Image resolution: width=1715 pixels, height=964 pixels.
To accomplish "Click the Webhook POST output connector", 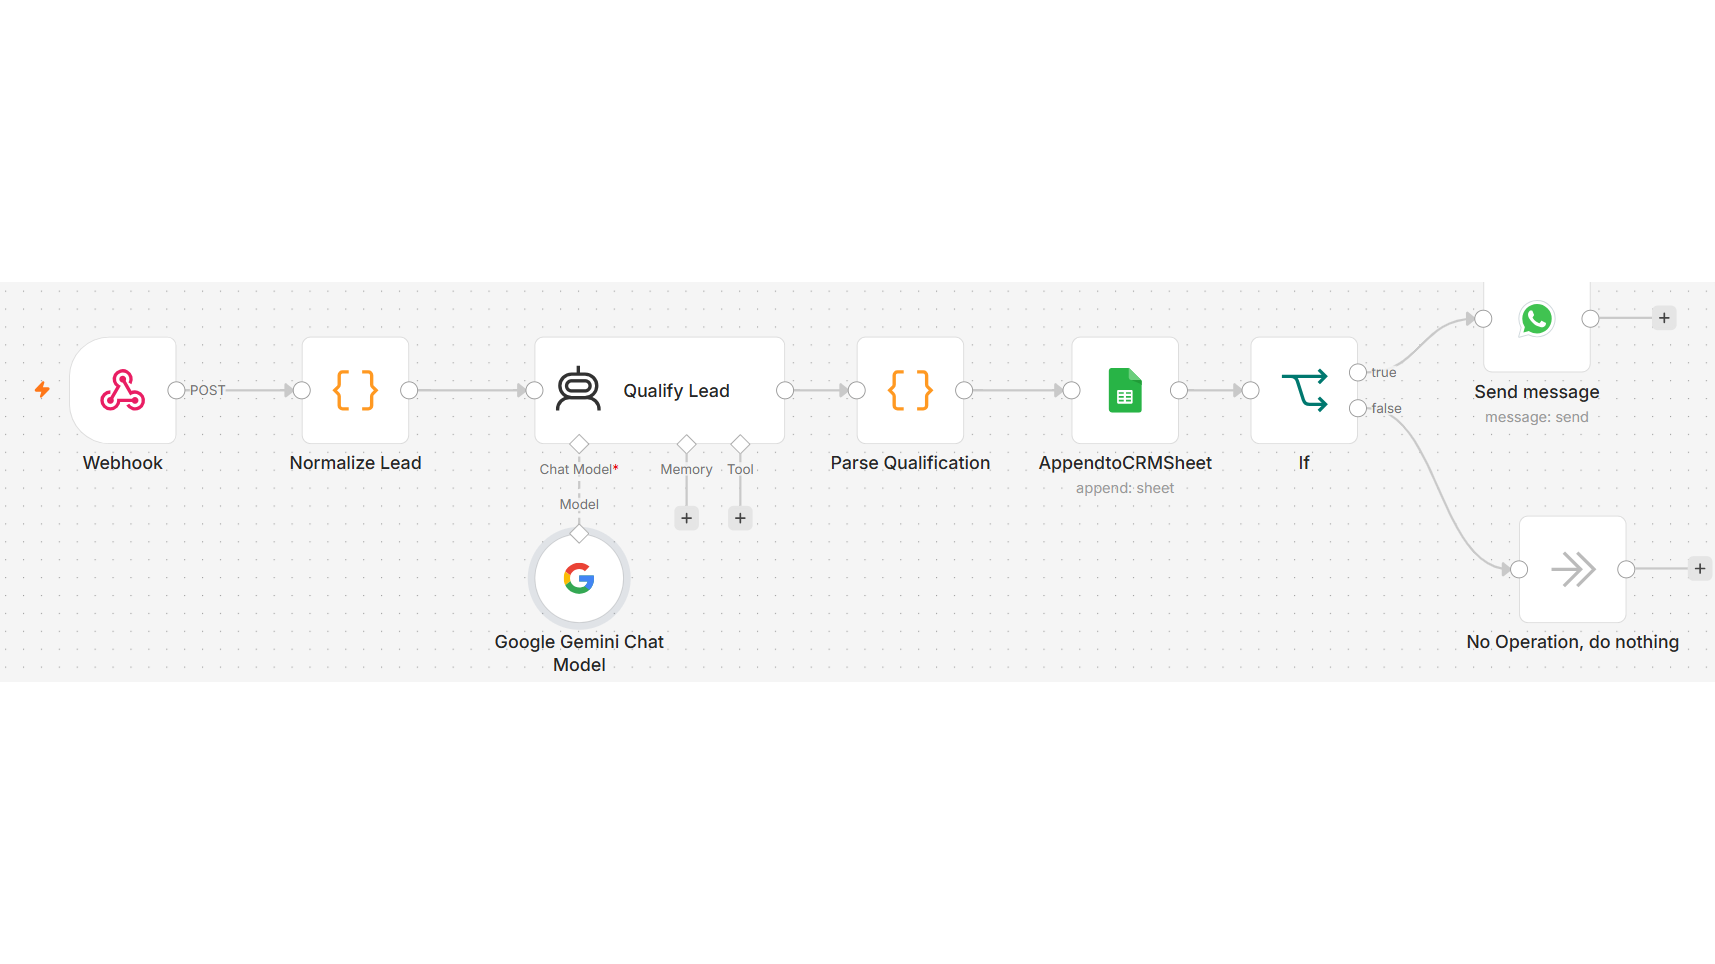I will pos(176,390).
